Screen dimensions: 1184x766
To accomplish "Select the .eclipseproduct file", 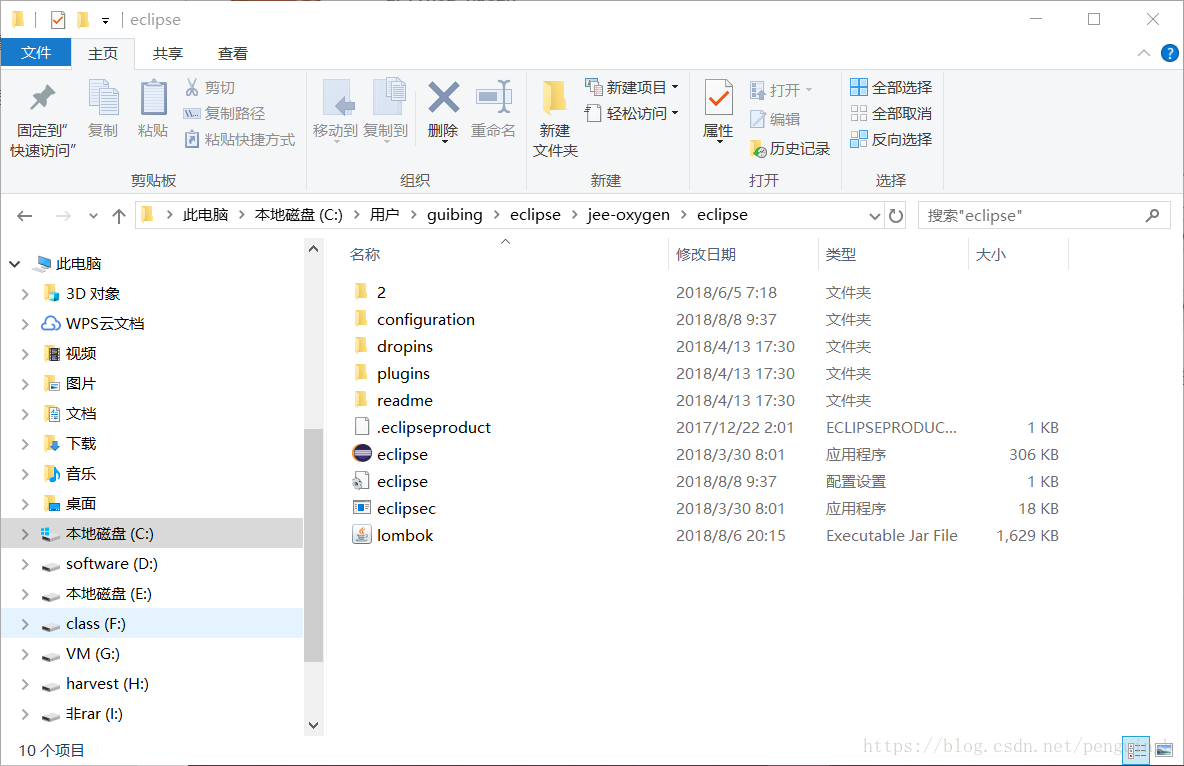I will pos(433,428).
